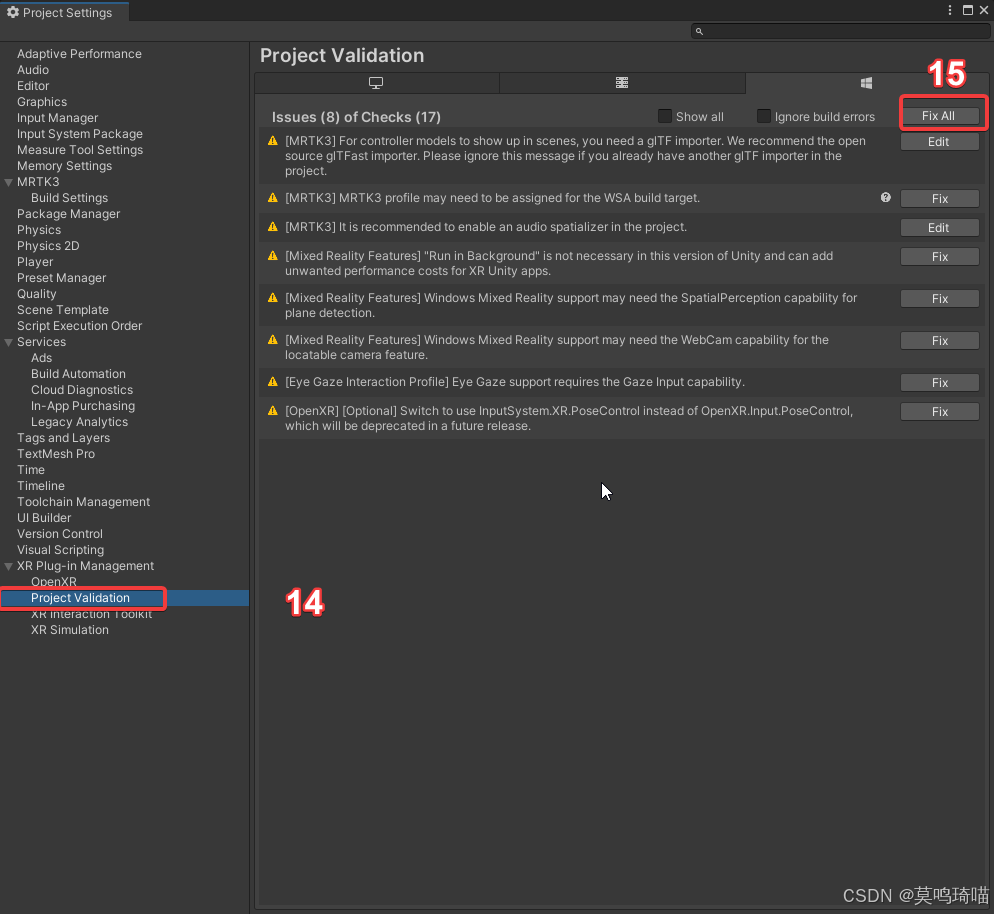Collapse the MRTK3 tree section
The width and height of the screenshot is (994, 914).
pyautogui.click(x=8, y=183)
